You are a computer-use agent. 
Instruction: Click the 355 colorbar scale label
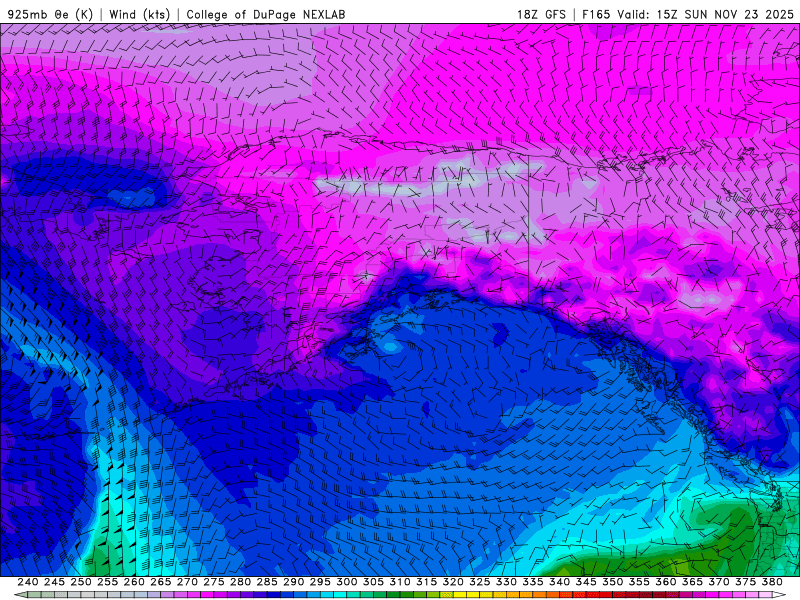(x=639, y=582)
